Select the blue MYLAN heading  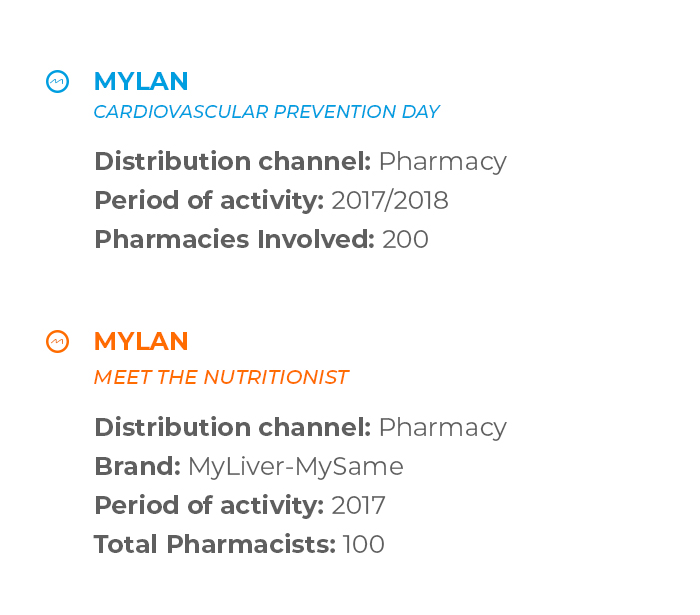tap(141, 81)
